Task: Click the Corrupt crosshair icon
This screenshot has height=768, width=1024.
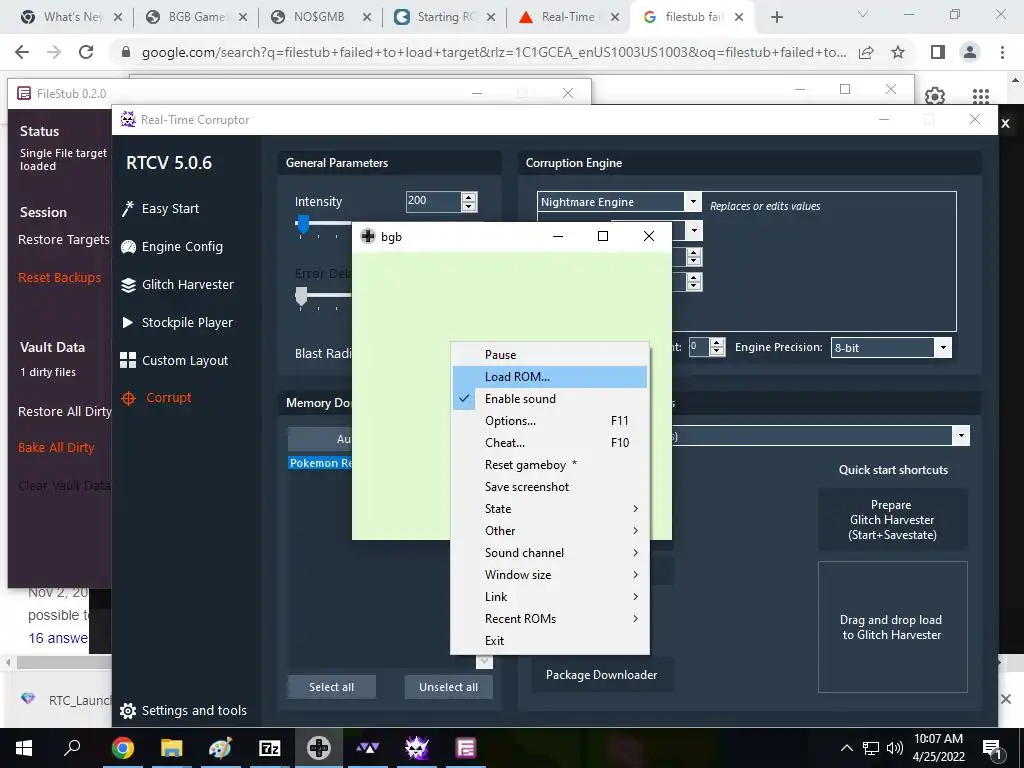Action: [x=128, y=398]
